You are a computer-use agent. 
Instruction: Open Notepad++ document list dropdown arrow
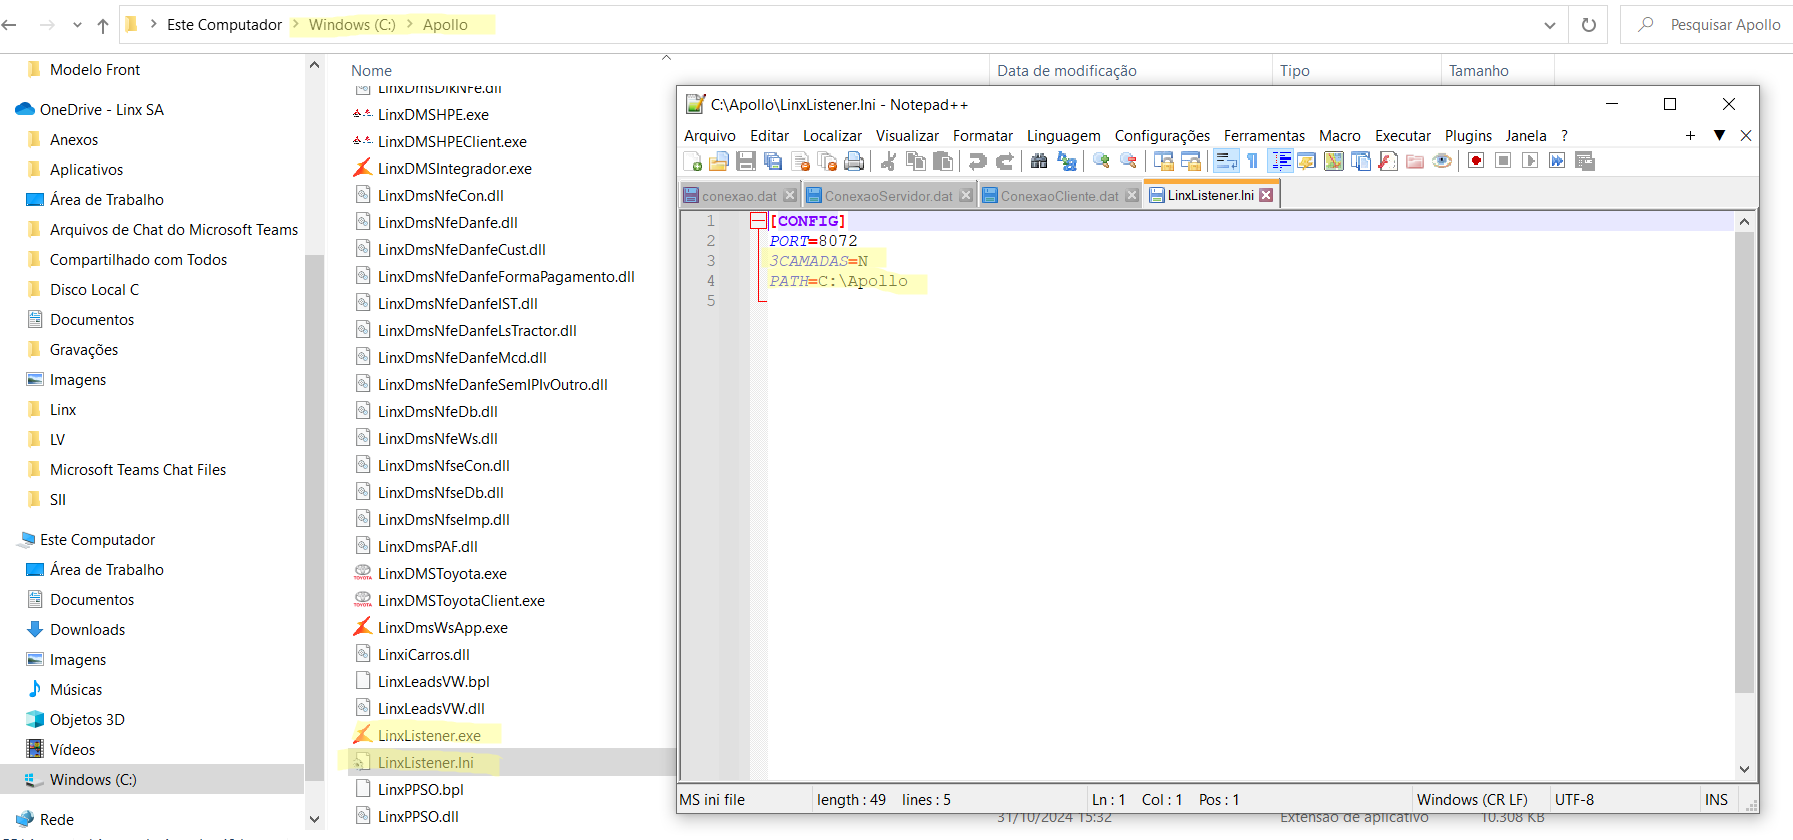pos(1719,135)
